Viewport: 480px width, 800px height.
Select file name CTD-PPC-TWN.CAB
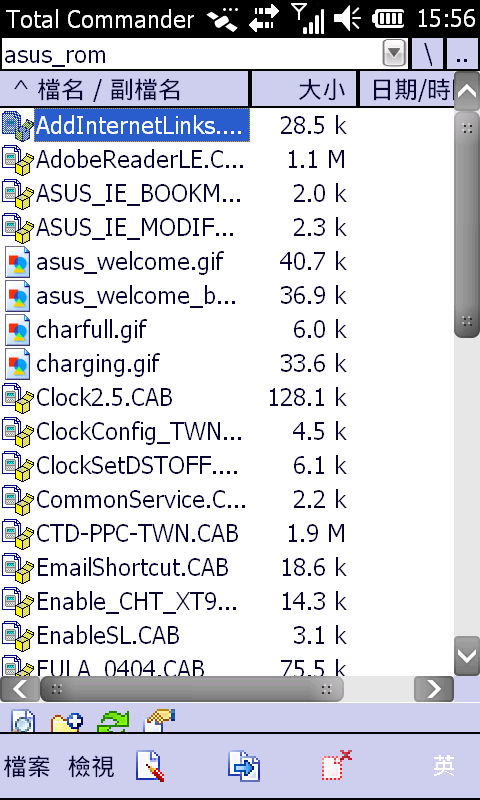click(x=137, y=534)
